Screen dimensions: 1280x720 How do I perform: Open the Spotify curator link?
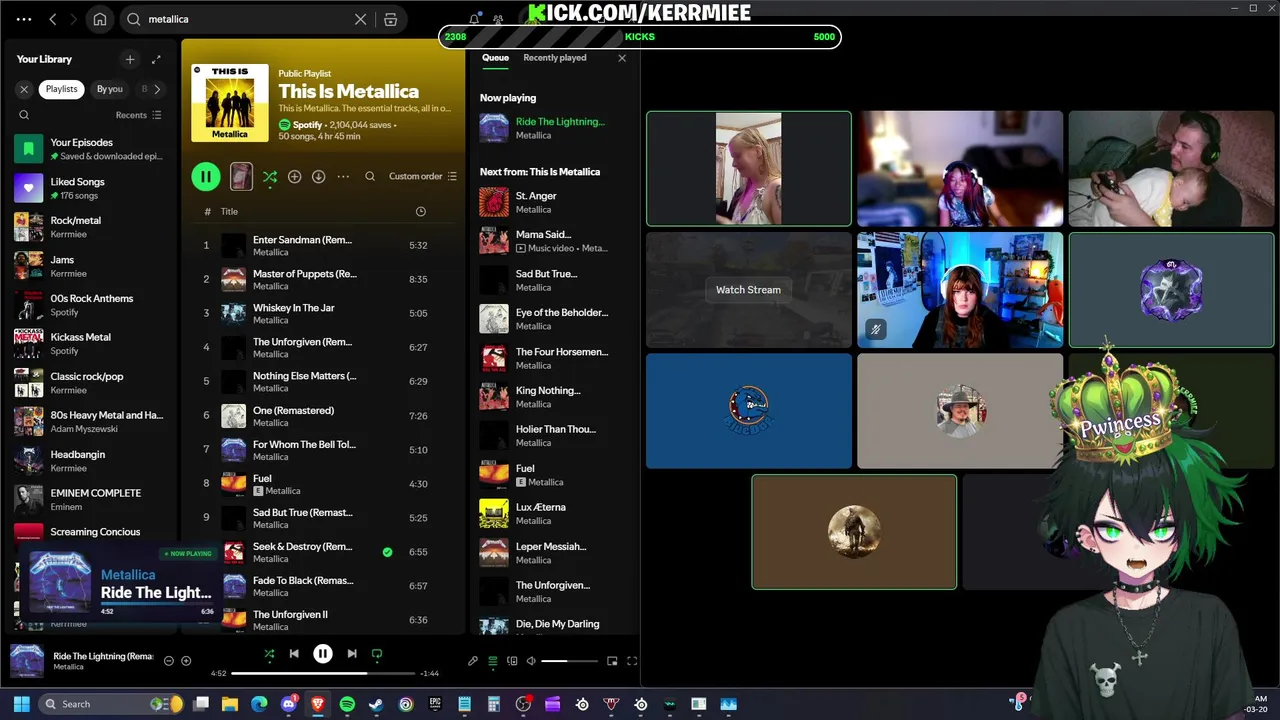[x=307, y=125]
